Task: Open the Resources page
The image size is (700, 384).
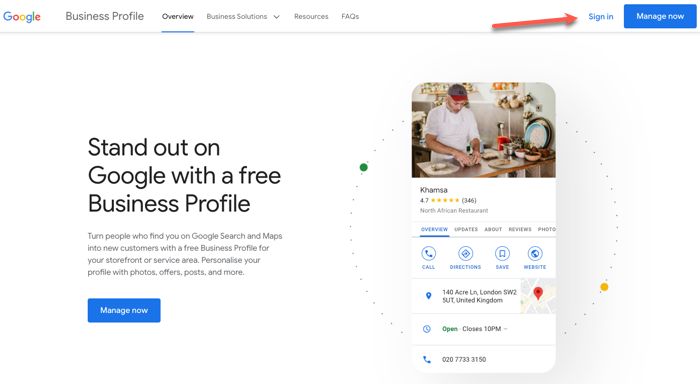Action: tap(311, 17)
